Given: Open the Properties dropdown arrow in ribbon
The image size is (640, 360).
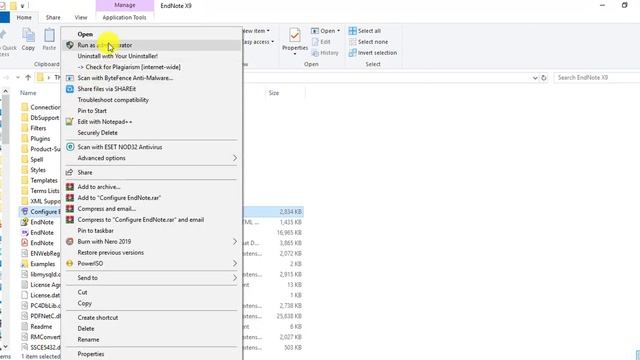Looking at the screenshot, I should (x=295, y=54).
